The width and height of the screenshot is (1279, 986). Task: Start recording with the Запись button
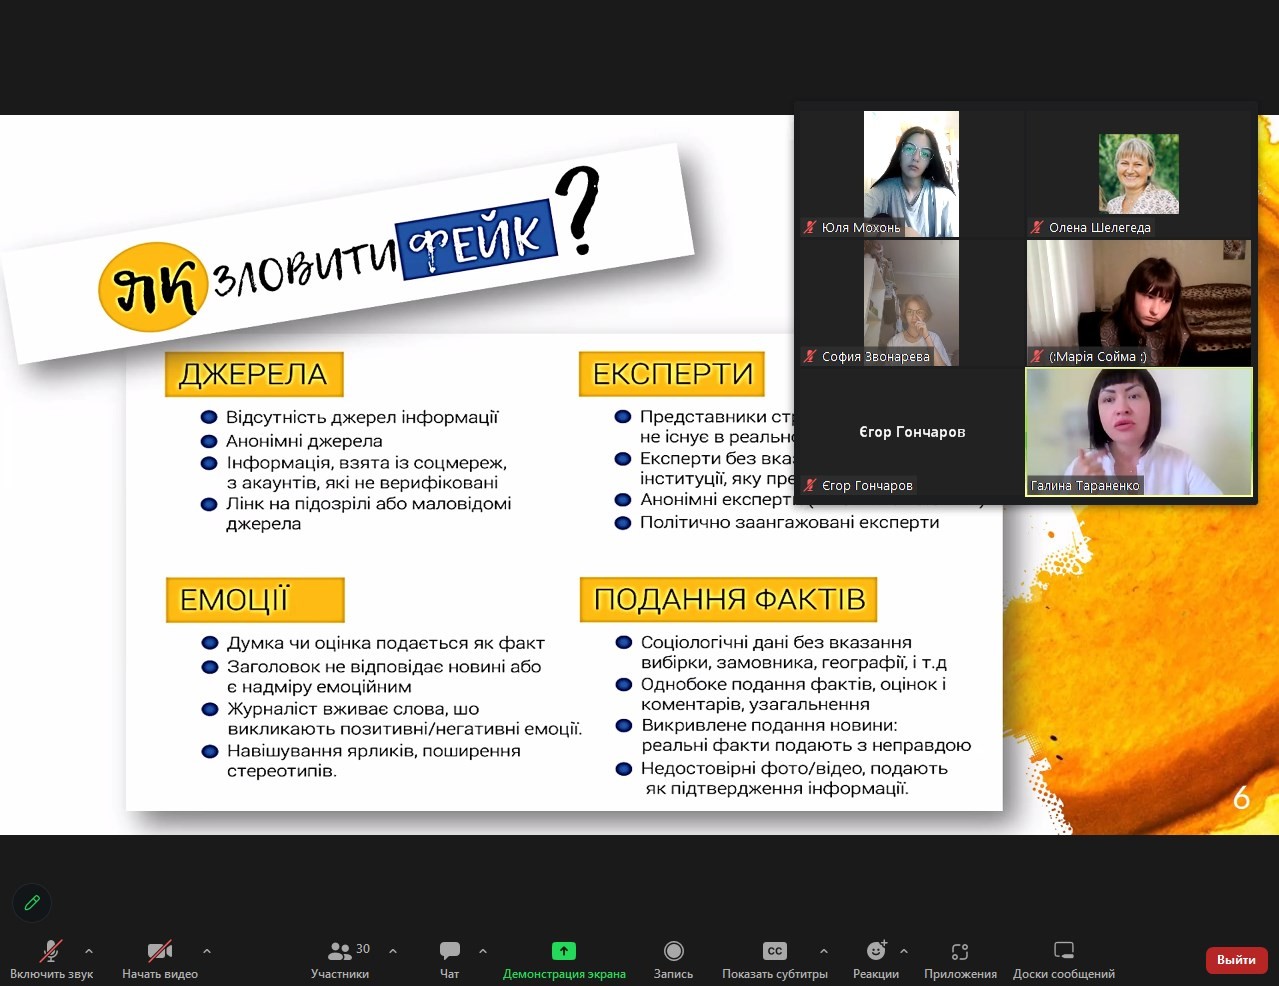pyautogui.click(x=673, y=959)
